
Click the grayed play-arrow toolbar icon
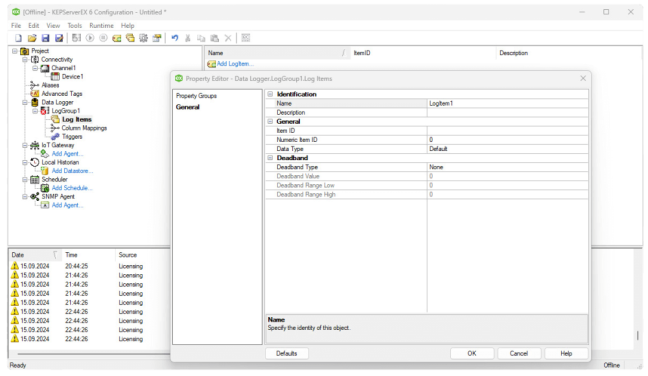click(90, 38)
